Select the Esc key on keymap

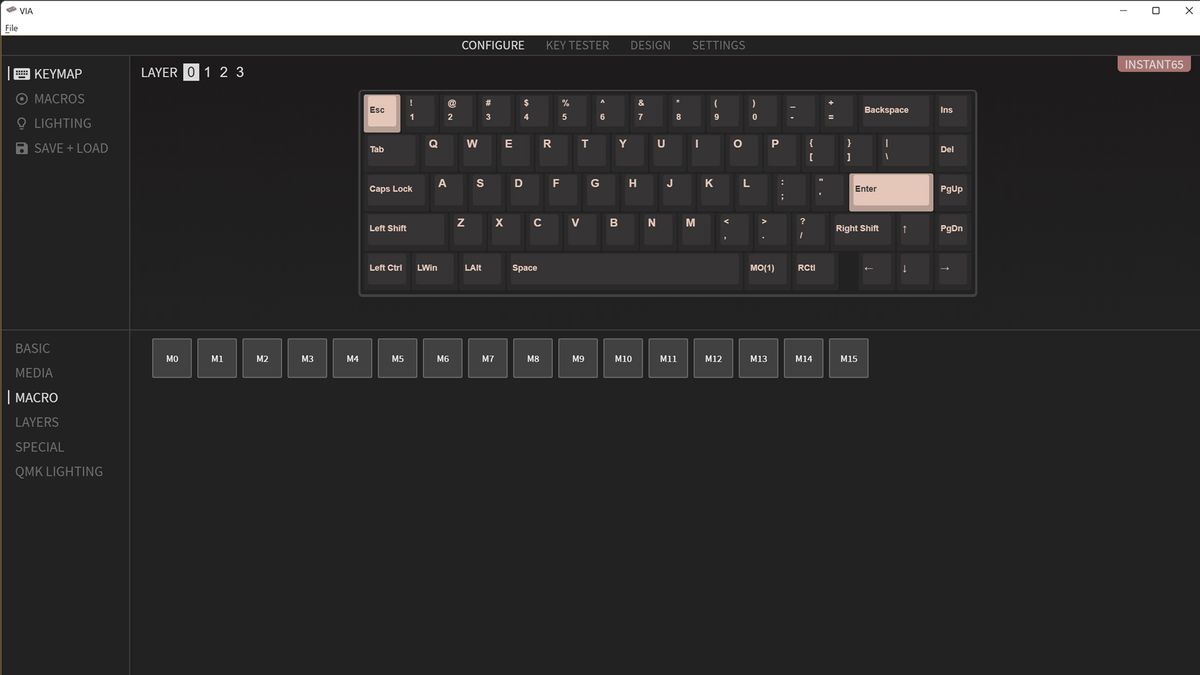pyautogui.click(x=382, y=113)
